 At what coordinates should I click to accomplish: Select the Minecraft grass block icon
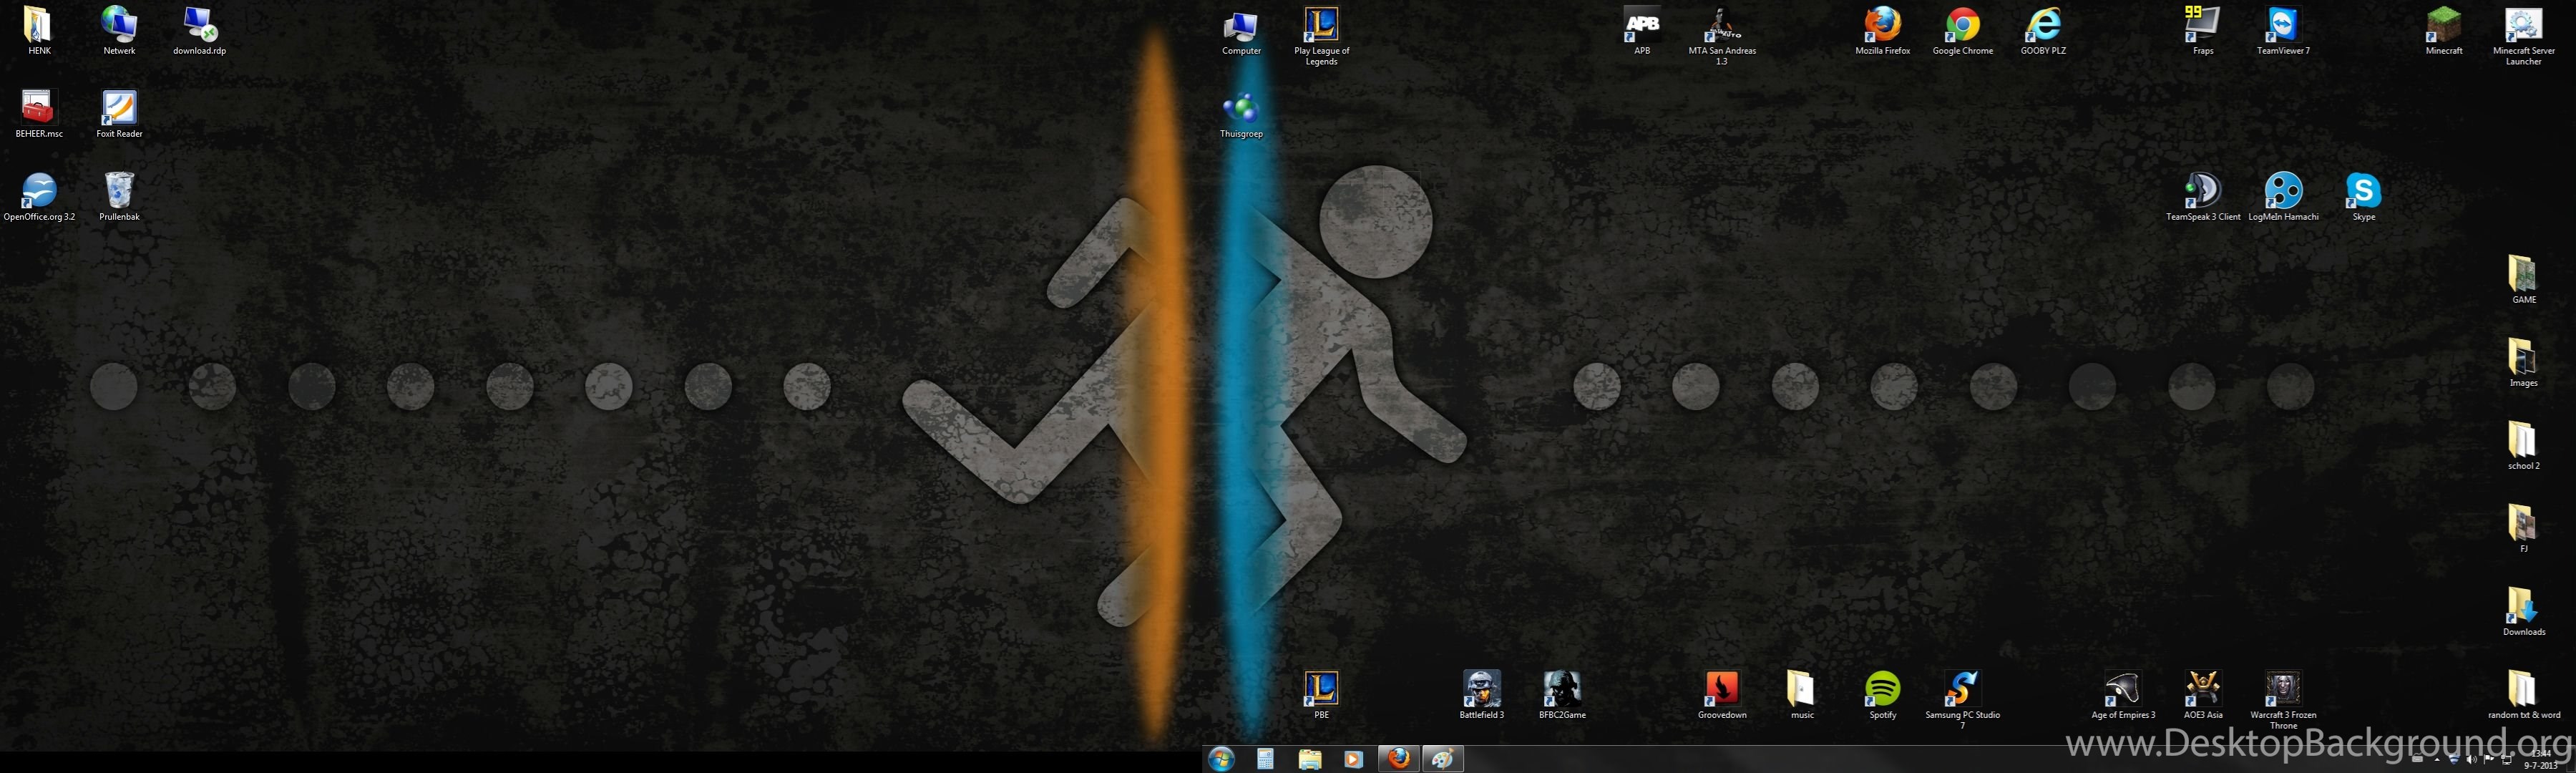click(x=2444, y=30)
